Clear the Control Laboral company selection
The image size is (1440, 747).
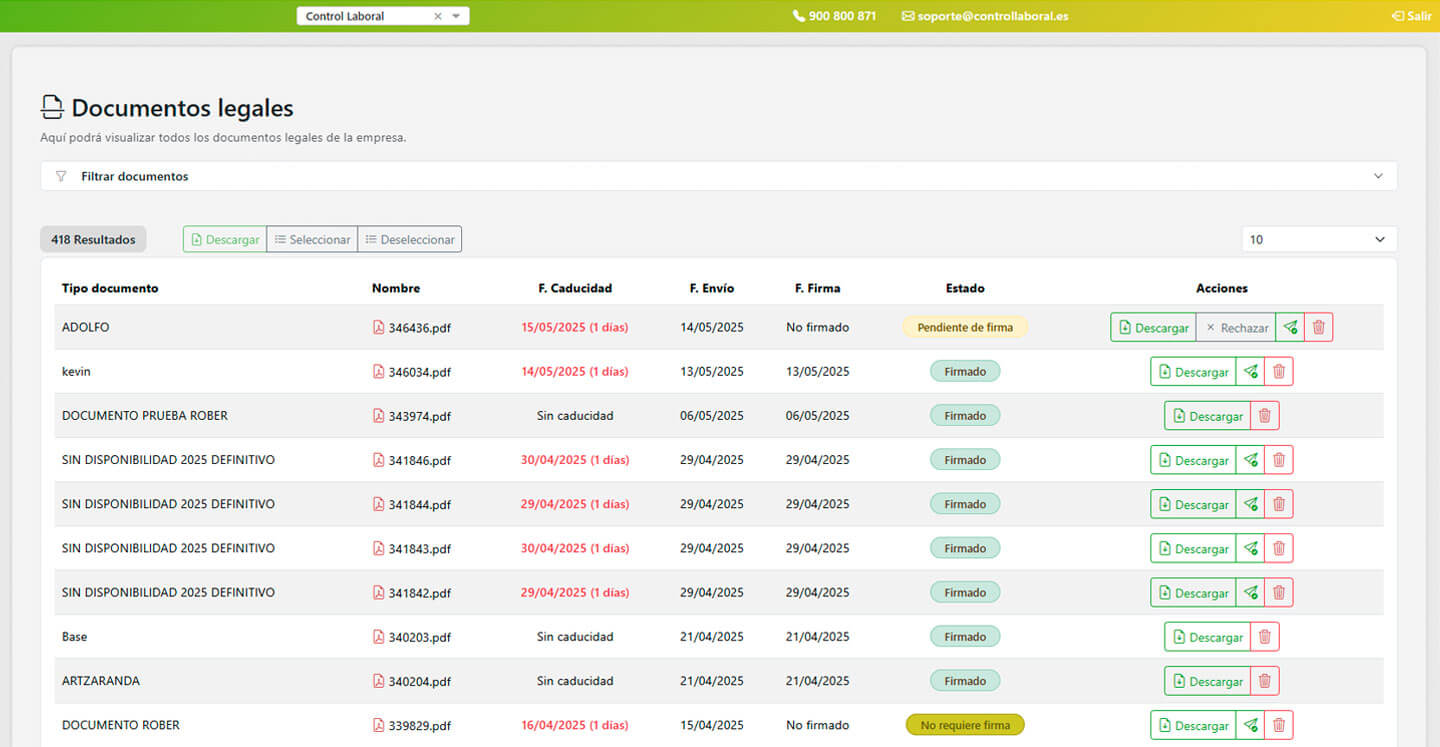[x=438, y=16]
